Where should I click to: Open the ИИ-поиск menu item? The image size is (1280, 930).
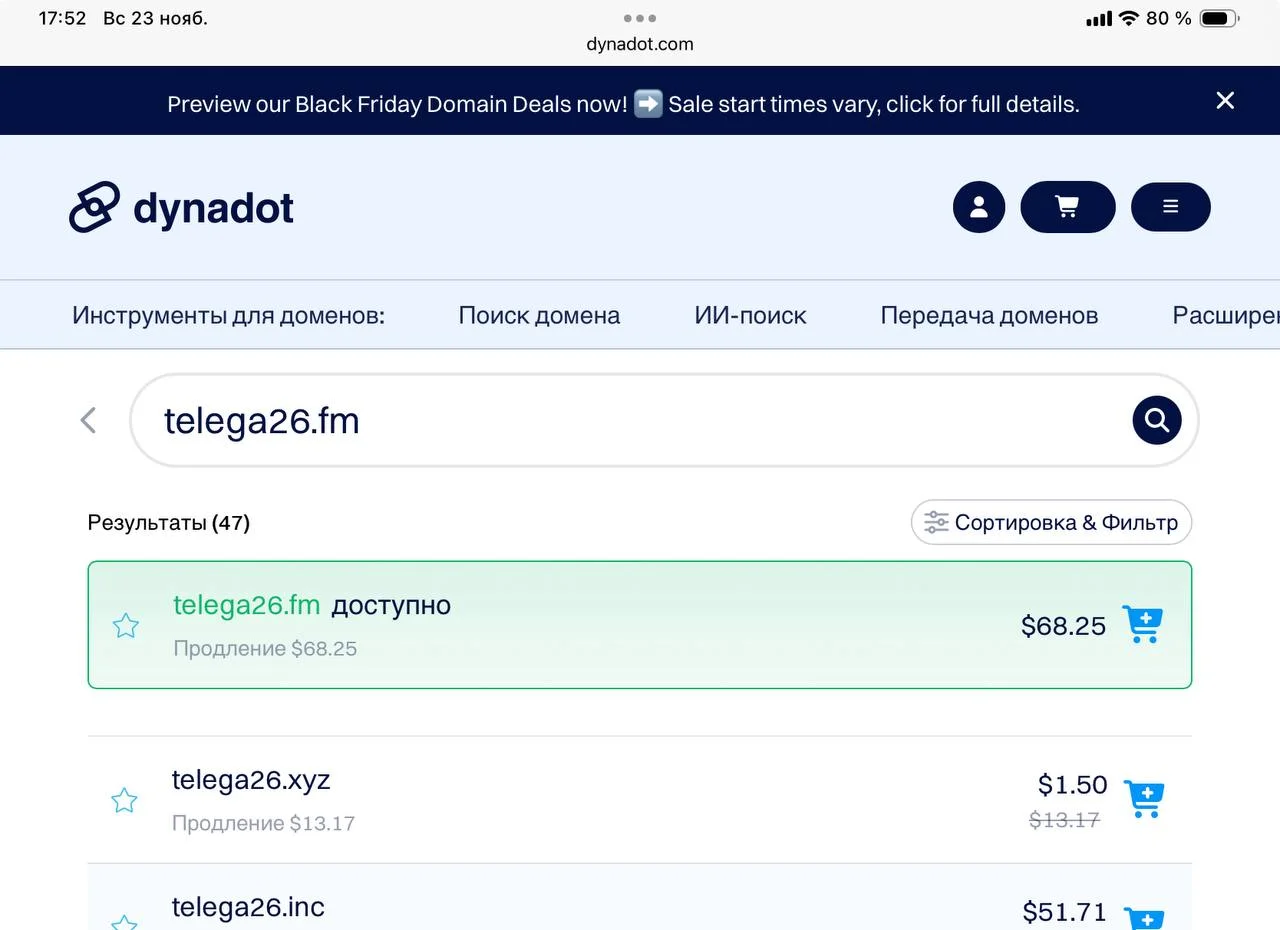tap(750, 316)
